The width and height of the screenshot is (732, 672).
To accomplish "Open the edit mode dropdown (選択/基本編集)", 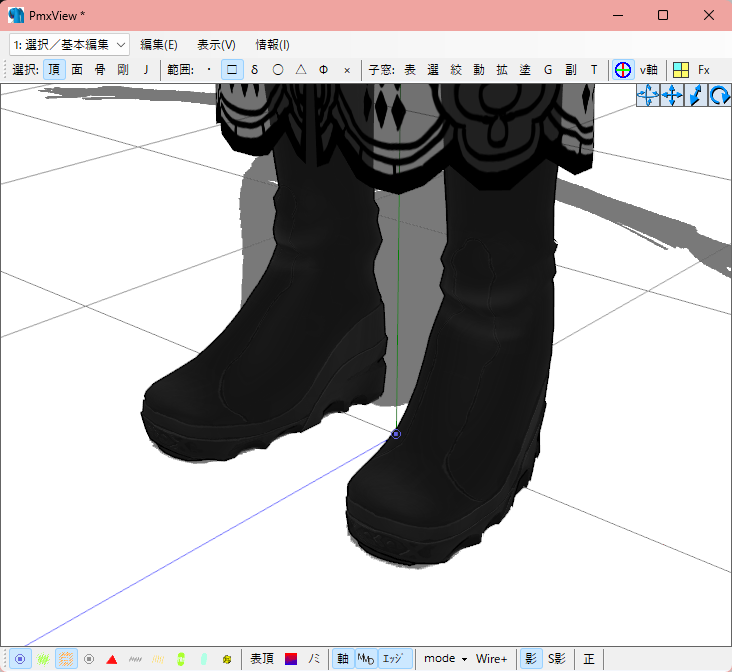I will click(x=69, y=44).
